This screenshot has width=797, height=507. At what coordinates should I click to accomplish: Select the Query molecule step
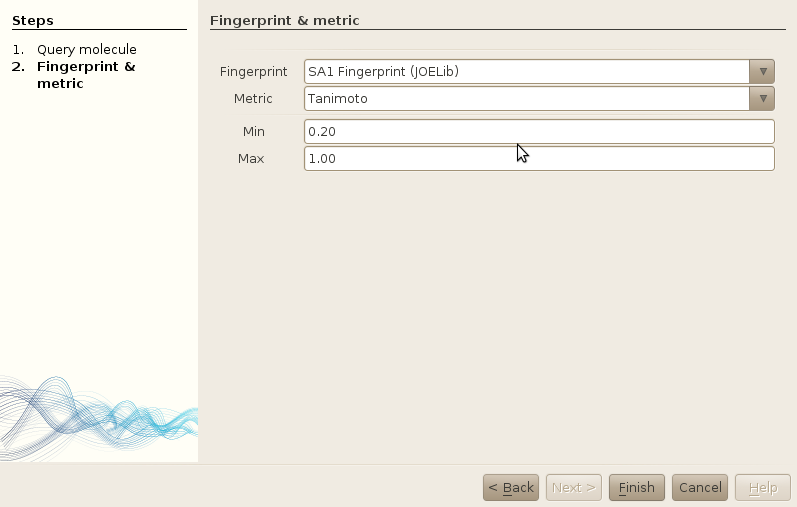pos(86,49)
